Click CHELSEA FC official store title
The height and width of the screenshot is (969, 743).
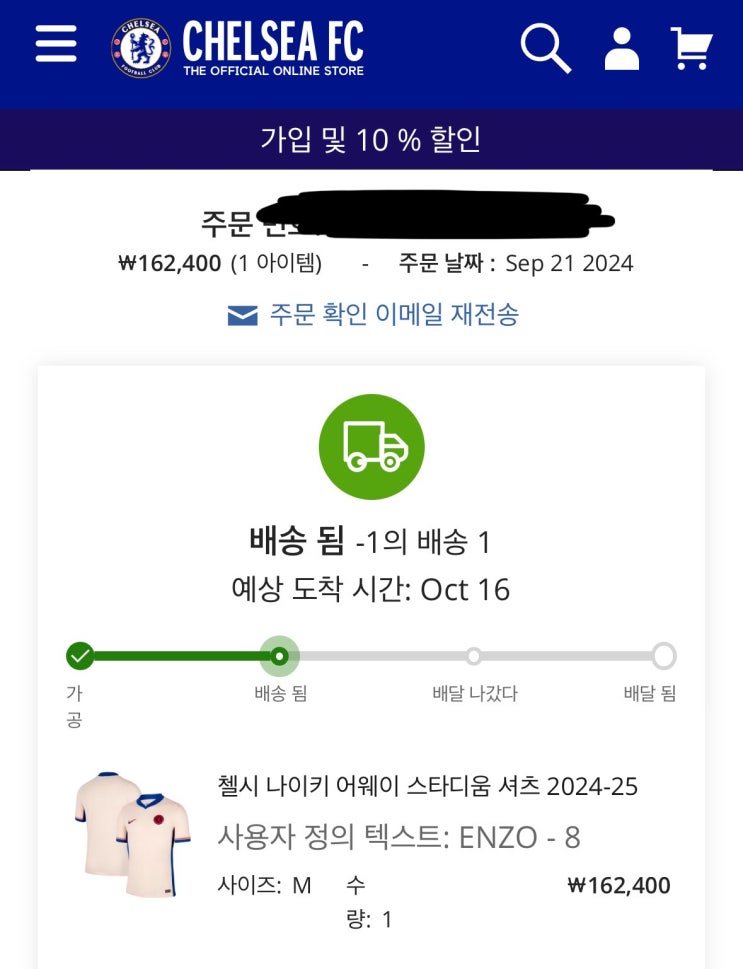(x=272, y=48)
